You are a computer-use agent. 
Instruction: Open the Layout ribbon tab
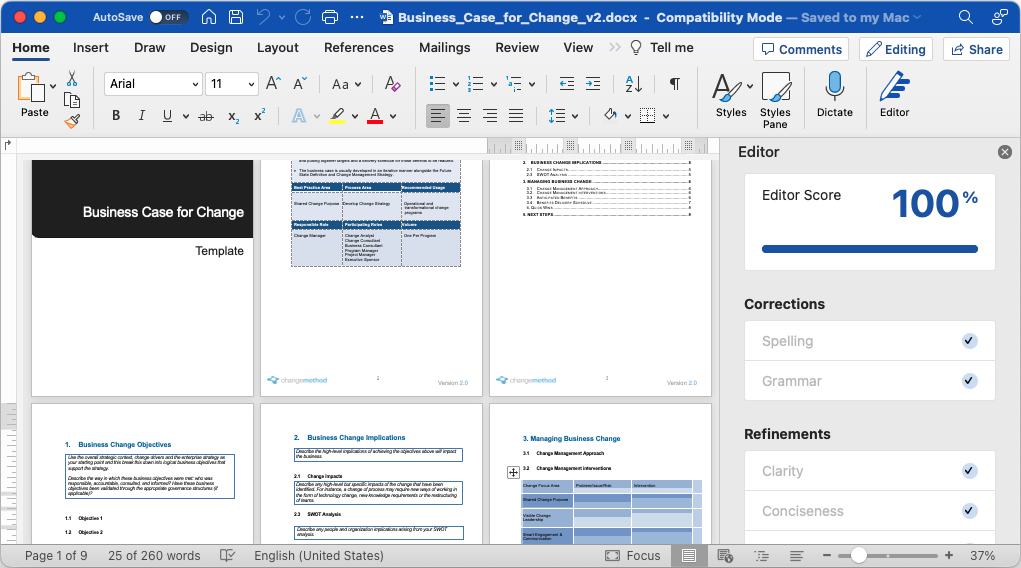point(277,47)
